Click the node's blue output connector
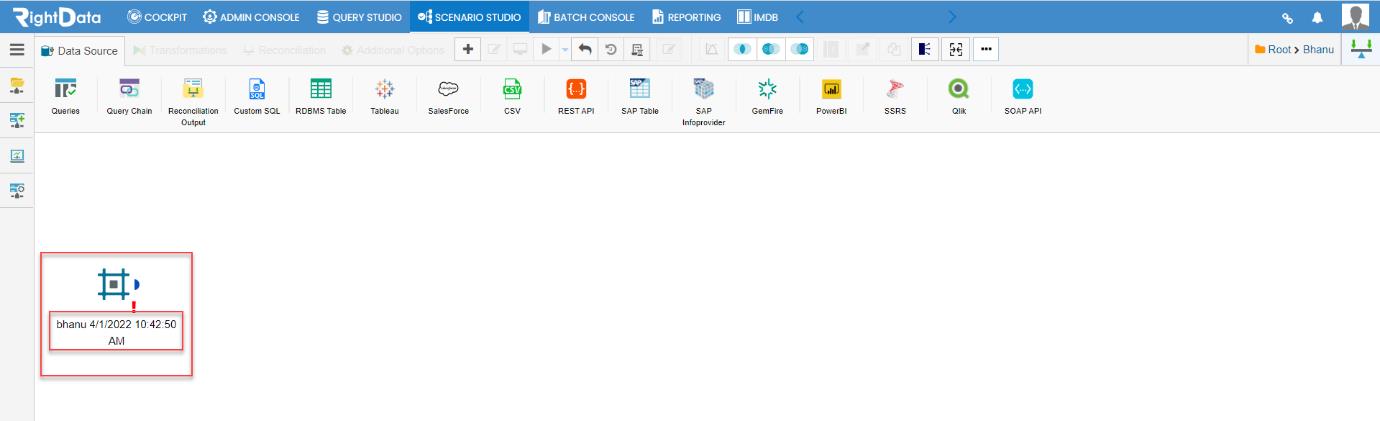 (136, 285)
